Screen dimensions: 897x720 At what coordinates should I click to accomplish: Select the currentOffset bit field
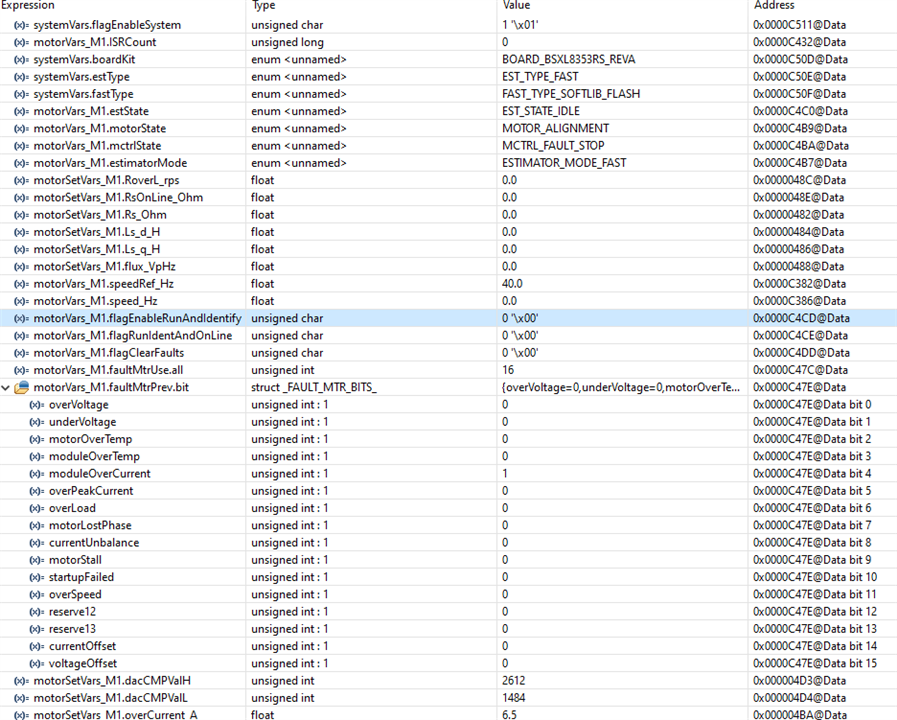(x=82, y=646)
